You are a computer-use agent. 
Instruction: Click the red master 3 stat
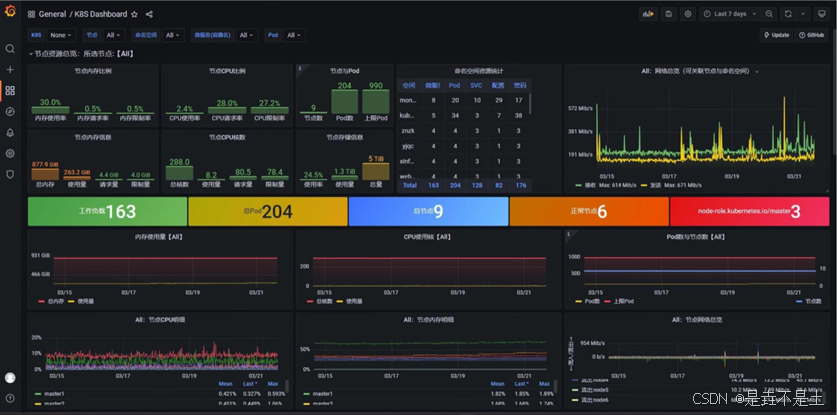coord(749,212)
